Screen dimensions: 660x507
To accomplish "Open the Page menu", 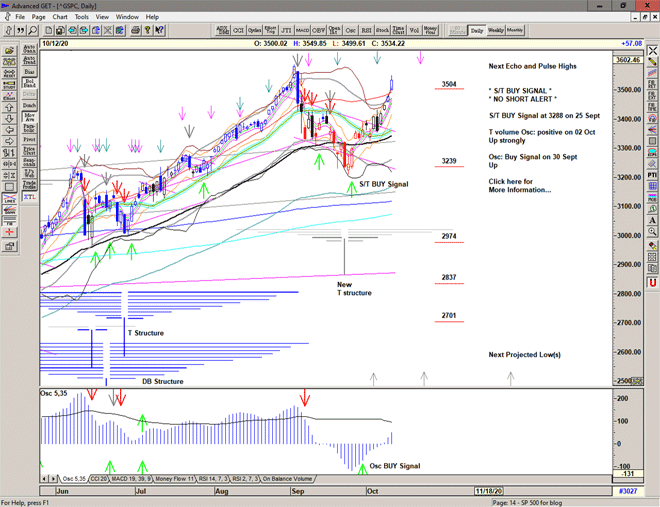I will pyautogui.click(x=38, y=17).
